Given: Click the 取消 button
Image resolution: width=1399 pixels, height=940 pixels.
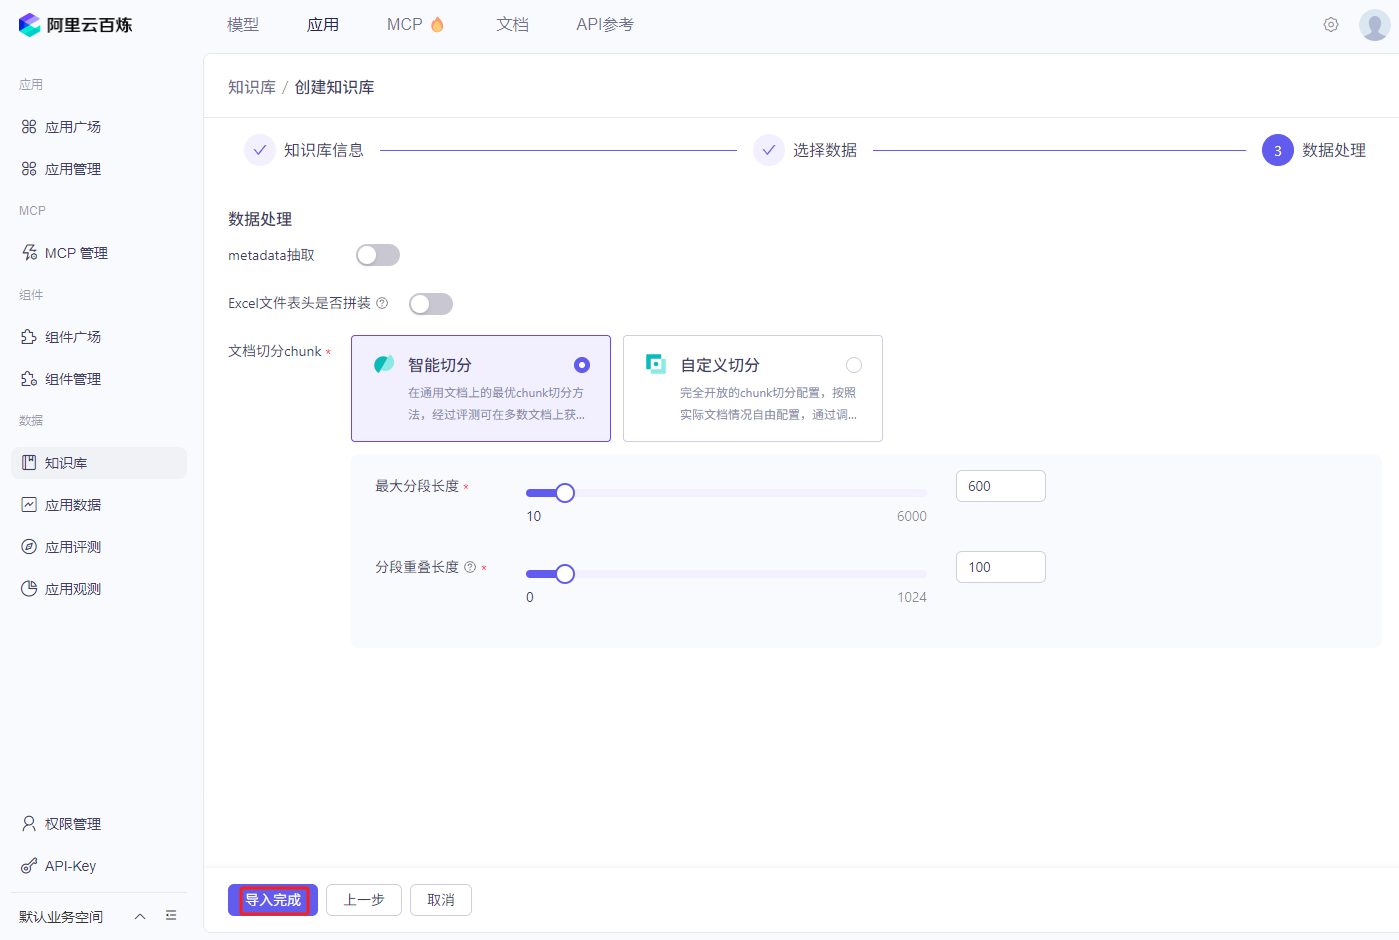Looking at the screenshot, I should (441, 900).
